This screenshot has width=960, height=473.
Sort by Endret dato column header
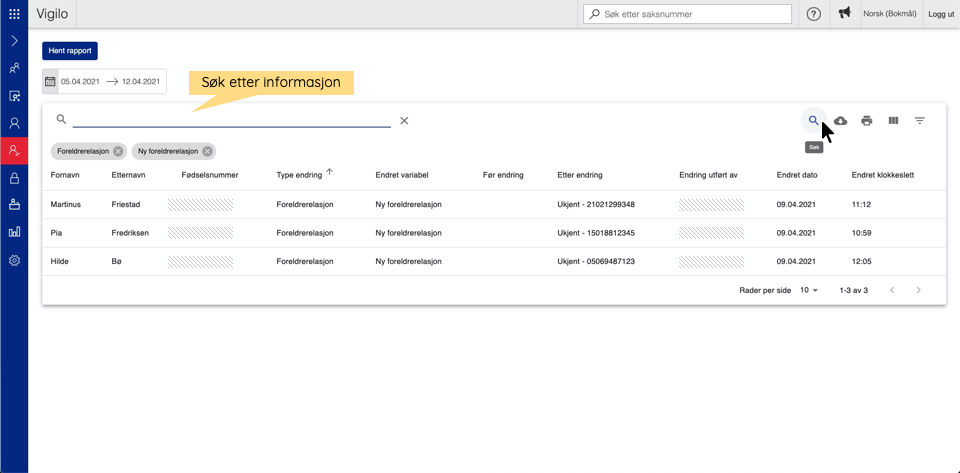797,175
